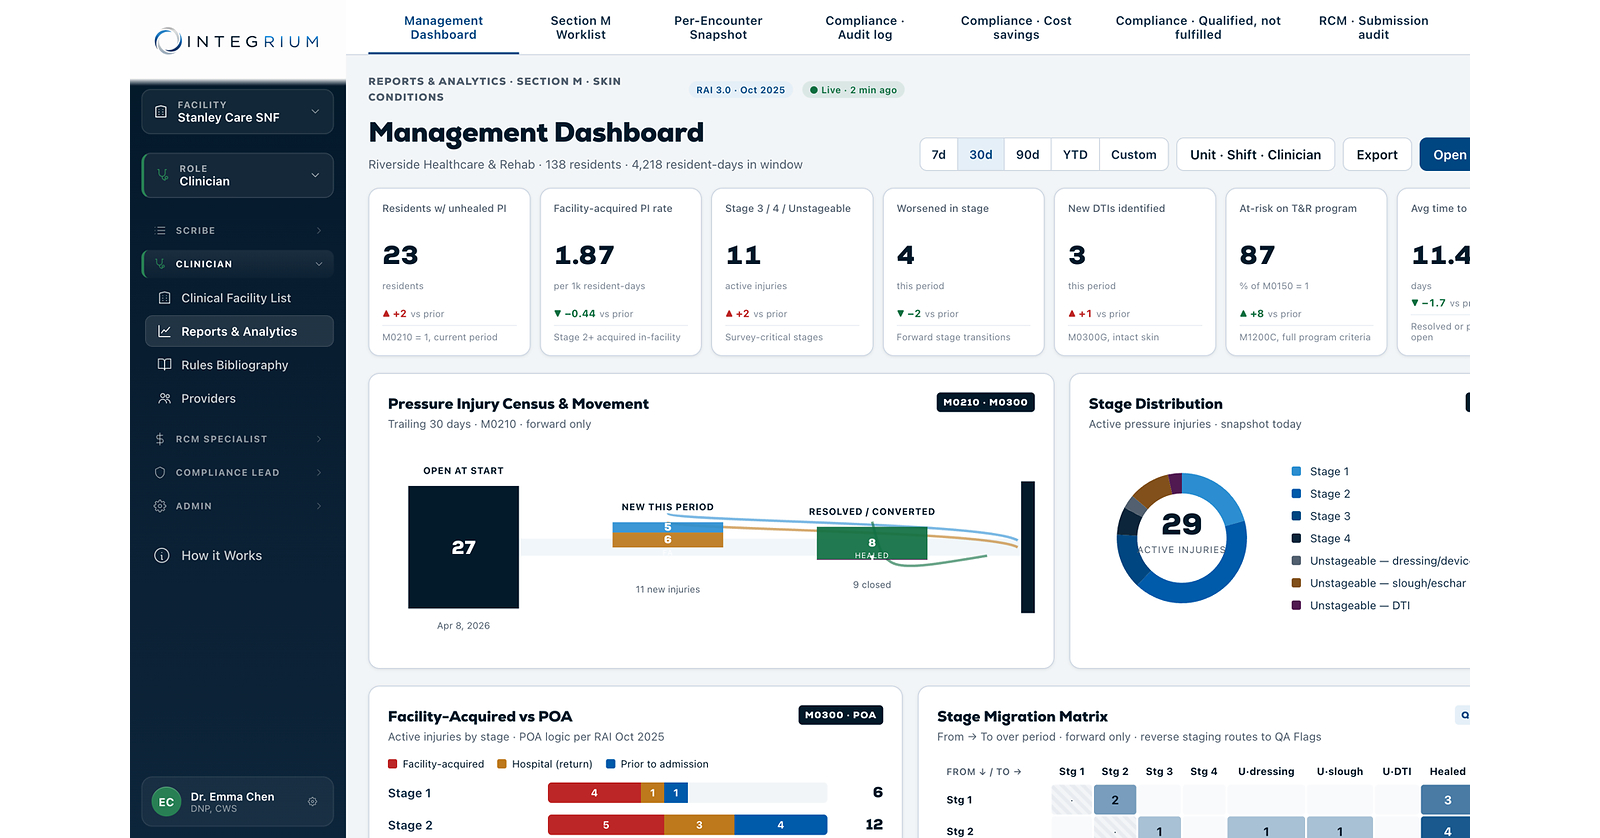This screenshot has height=838, width=1600.
Task: Click the green 8 Healed block
Action: point(872,544)
